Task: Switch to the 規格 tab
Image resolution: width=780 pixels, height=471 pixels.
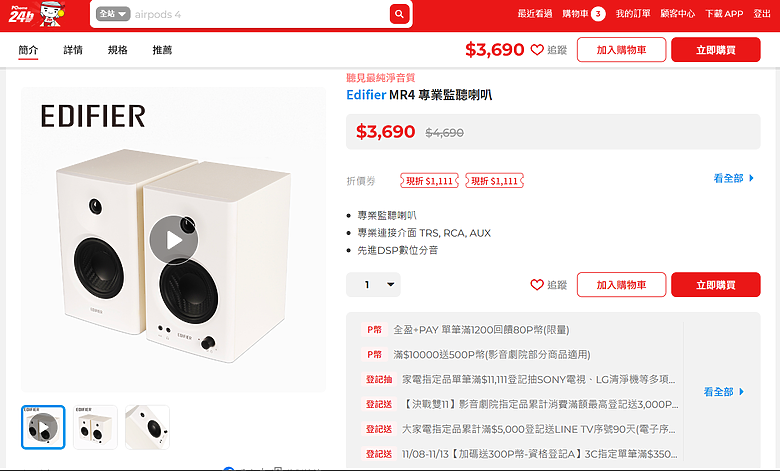Action: pos(118,50)
